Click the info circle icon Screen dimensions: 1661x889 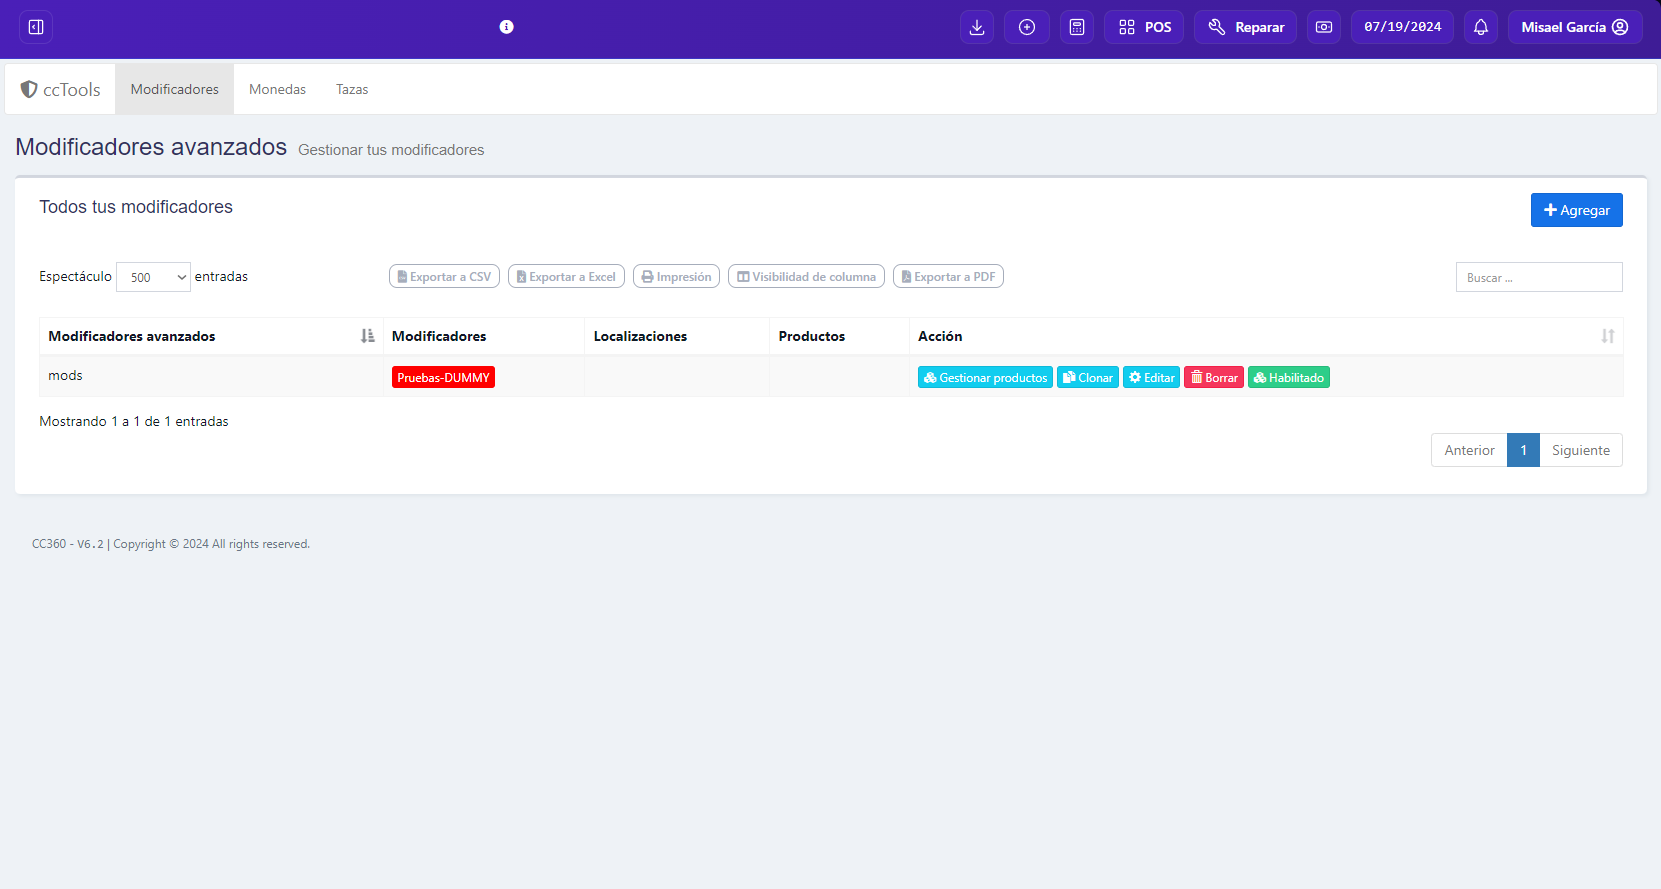[506, 27]
